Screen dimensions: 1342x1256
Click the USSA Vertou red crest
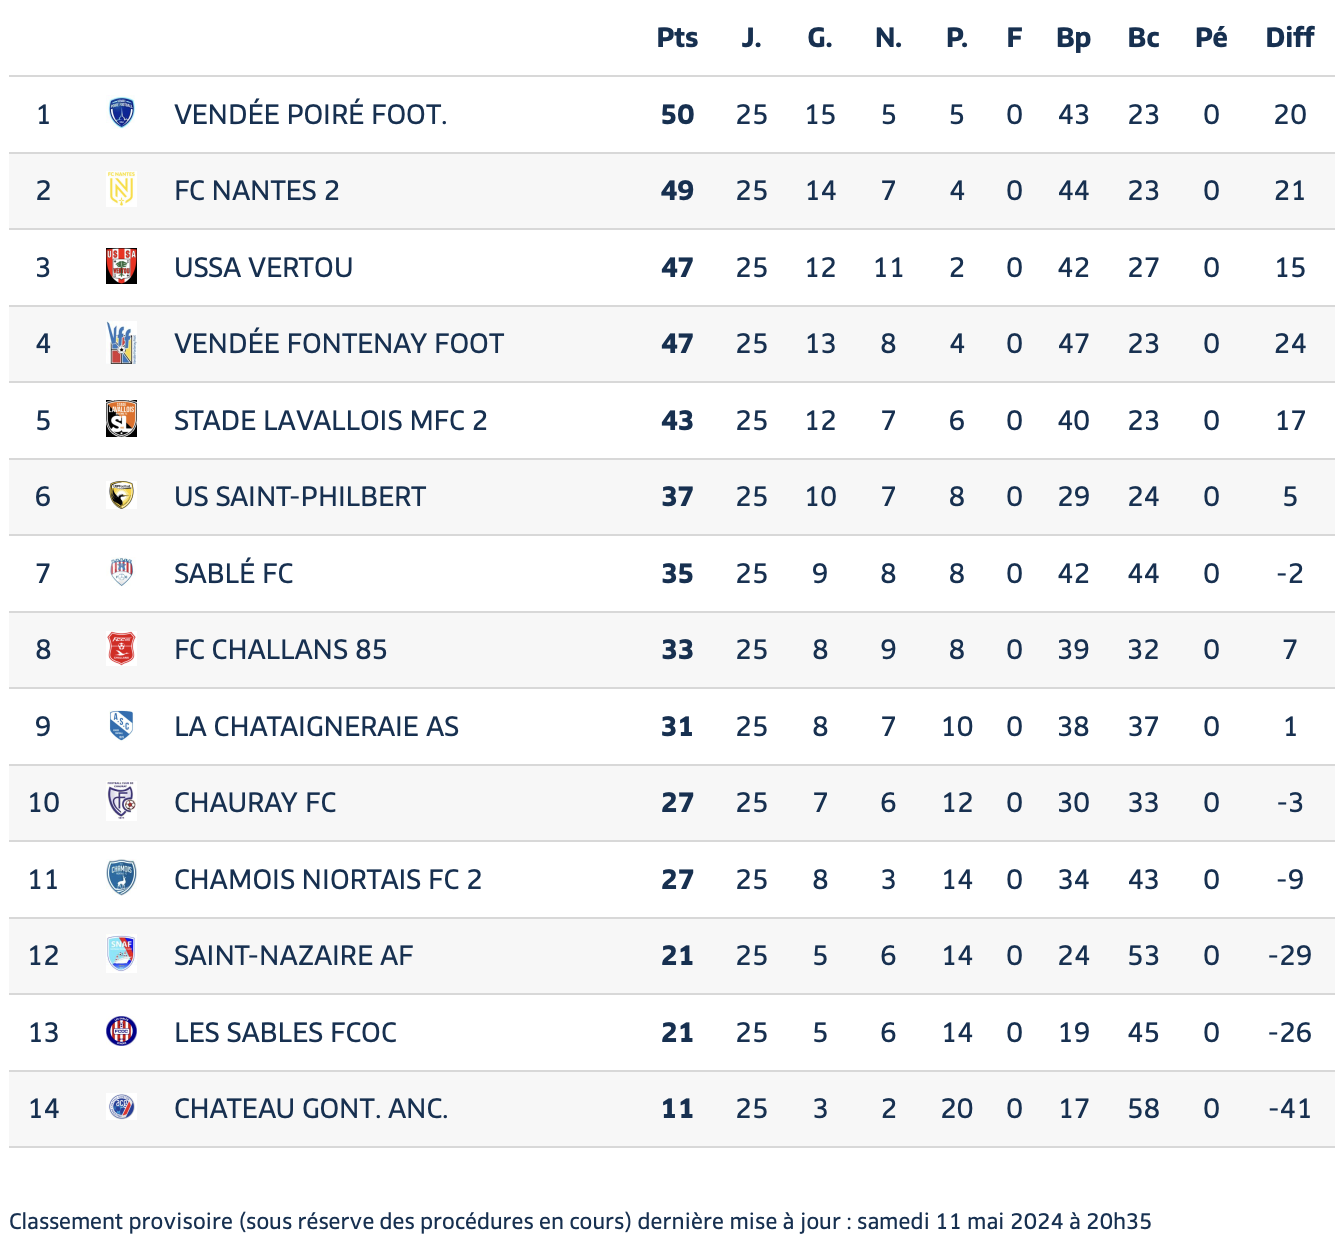(x=121, y=266)
